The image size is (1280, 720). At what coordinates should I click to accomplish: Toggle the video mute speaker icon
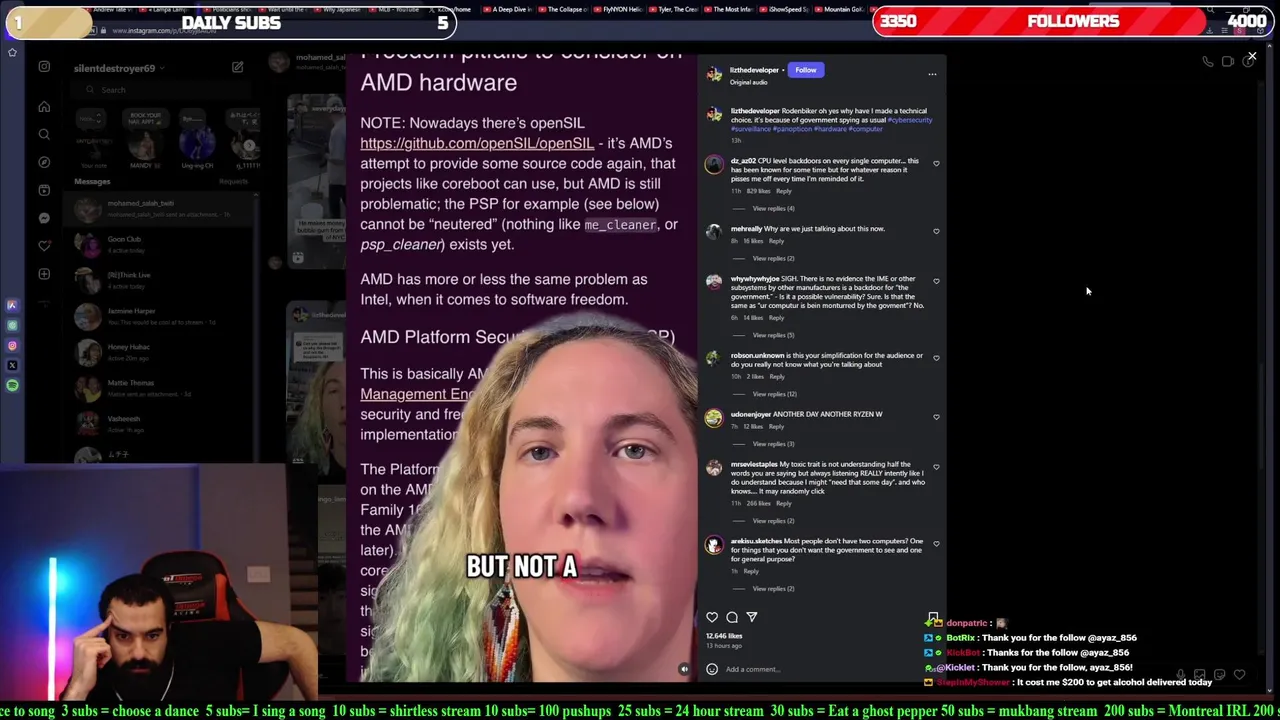point(684,669)
